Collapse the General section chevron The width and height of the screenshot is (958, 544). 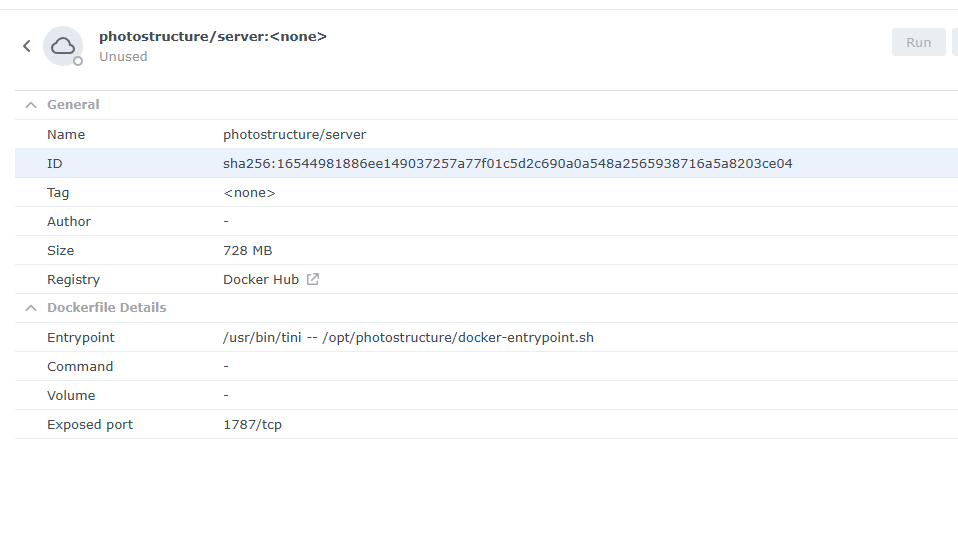coord(31,105)
